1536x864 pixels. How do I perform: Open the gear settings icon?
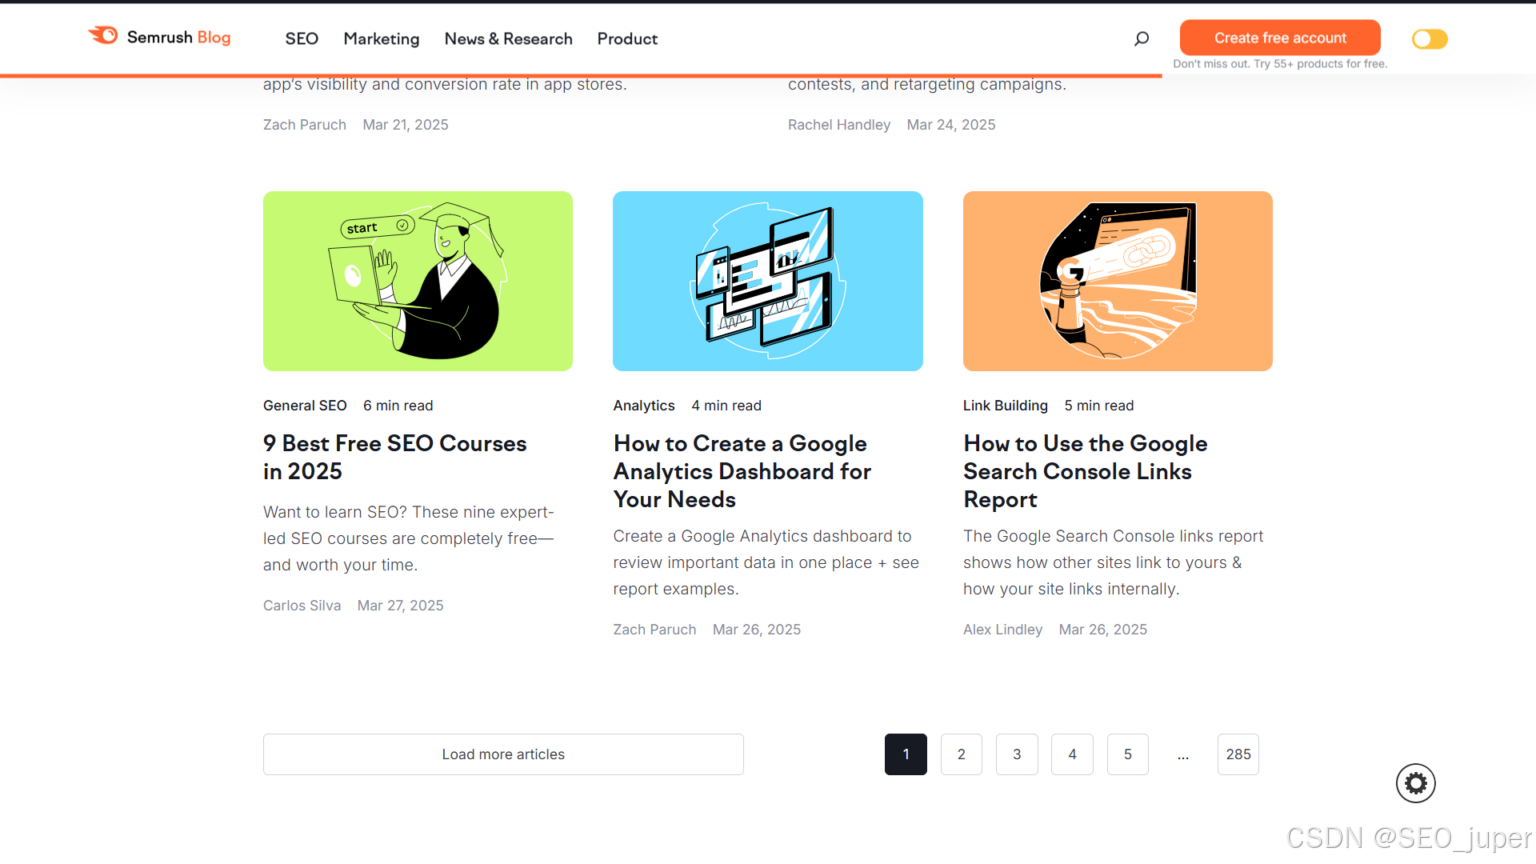tap(1415, 783)
